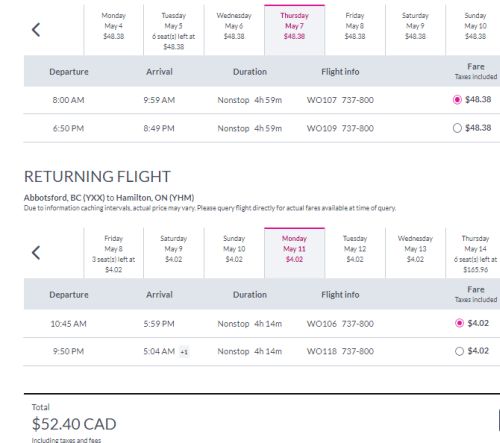This screenshot has height=443, width=500.
Task: Choose Saturday May 9 returning date tab
Action: click(x=174, y=253)
